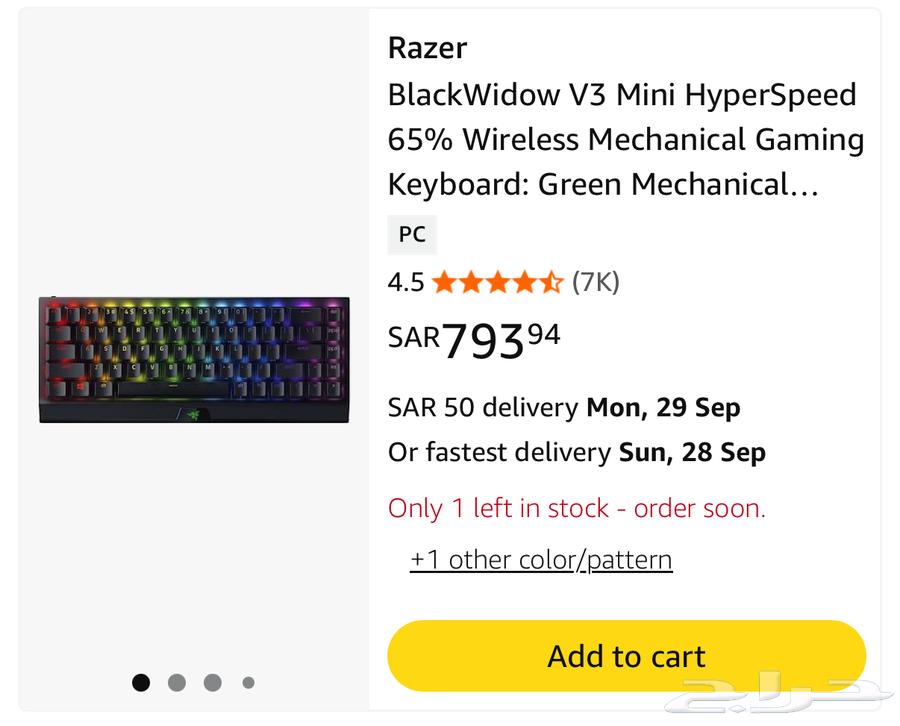Screen dimensions: 900x726
Task: Click the third carousel navigation dot
Action: point(213,682)
